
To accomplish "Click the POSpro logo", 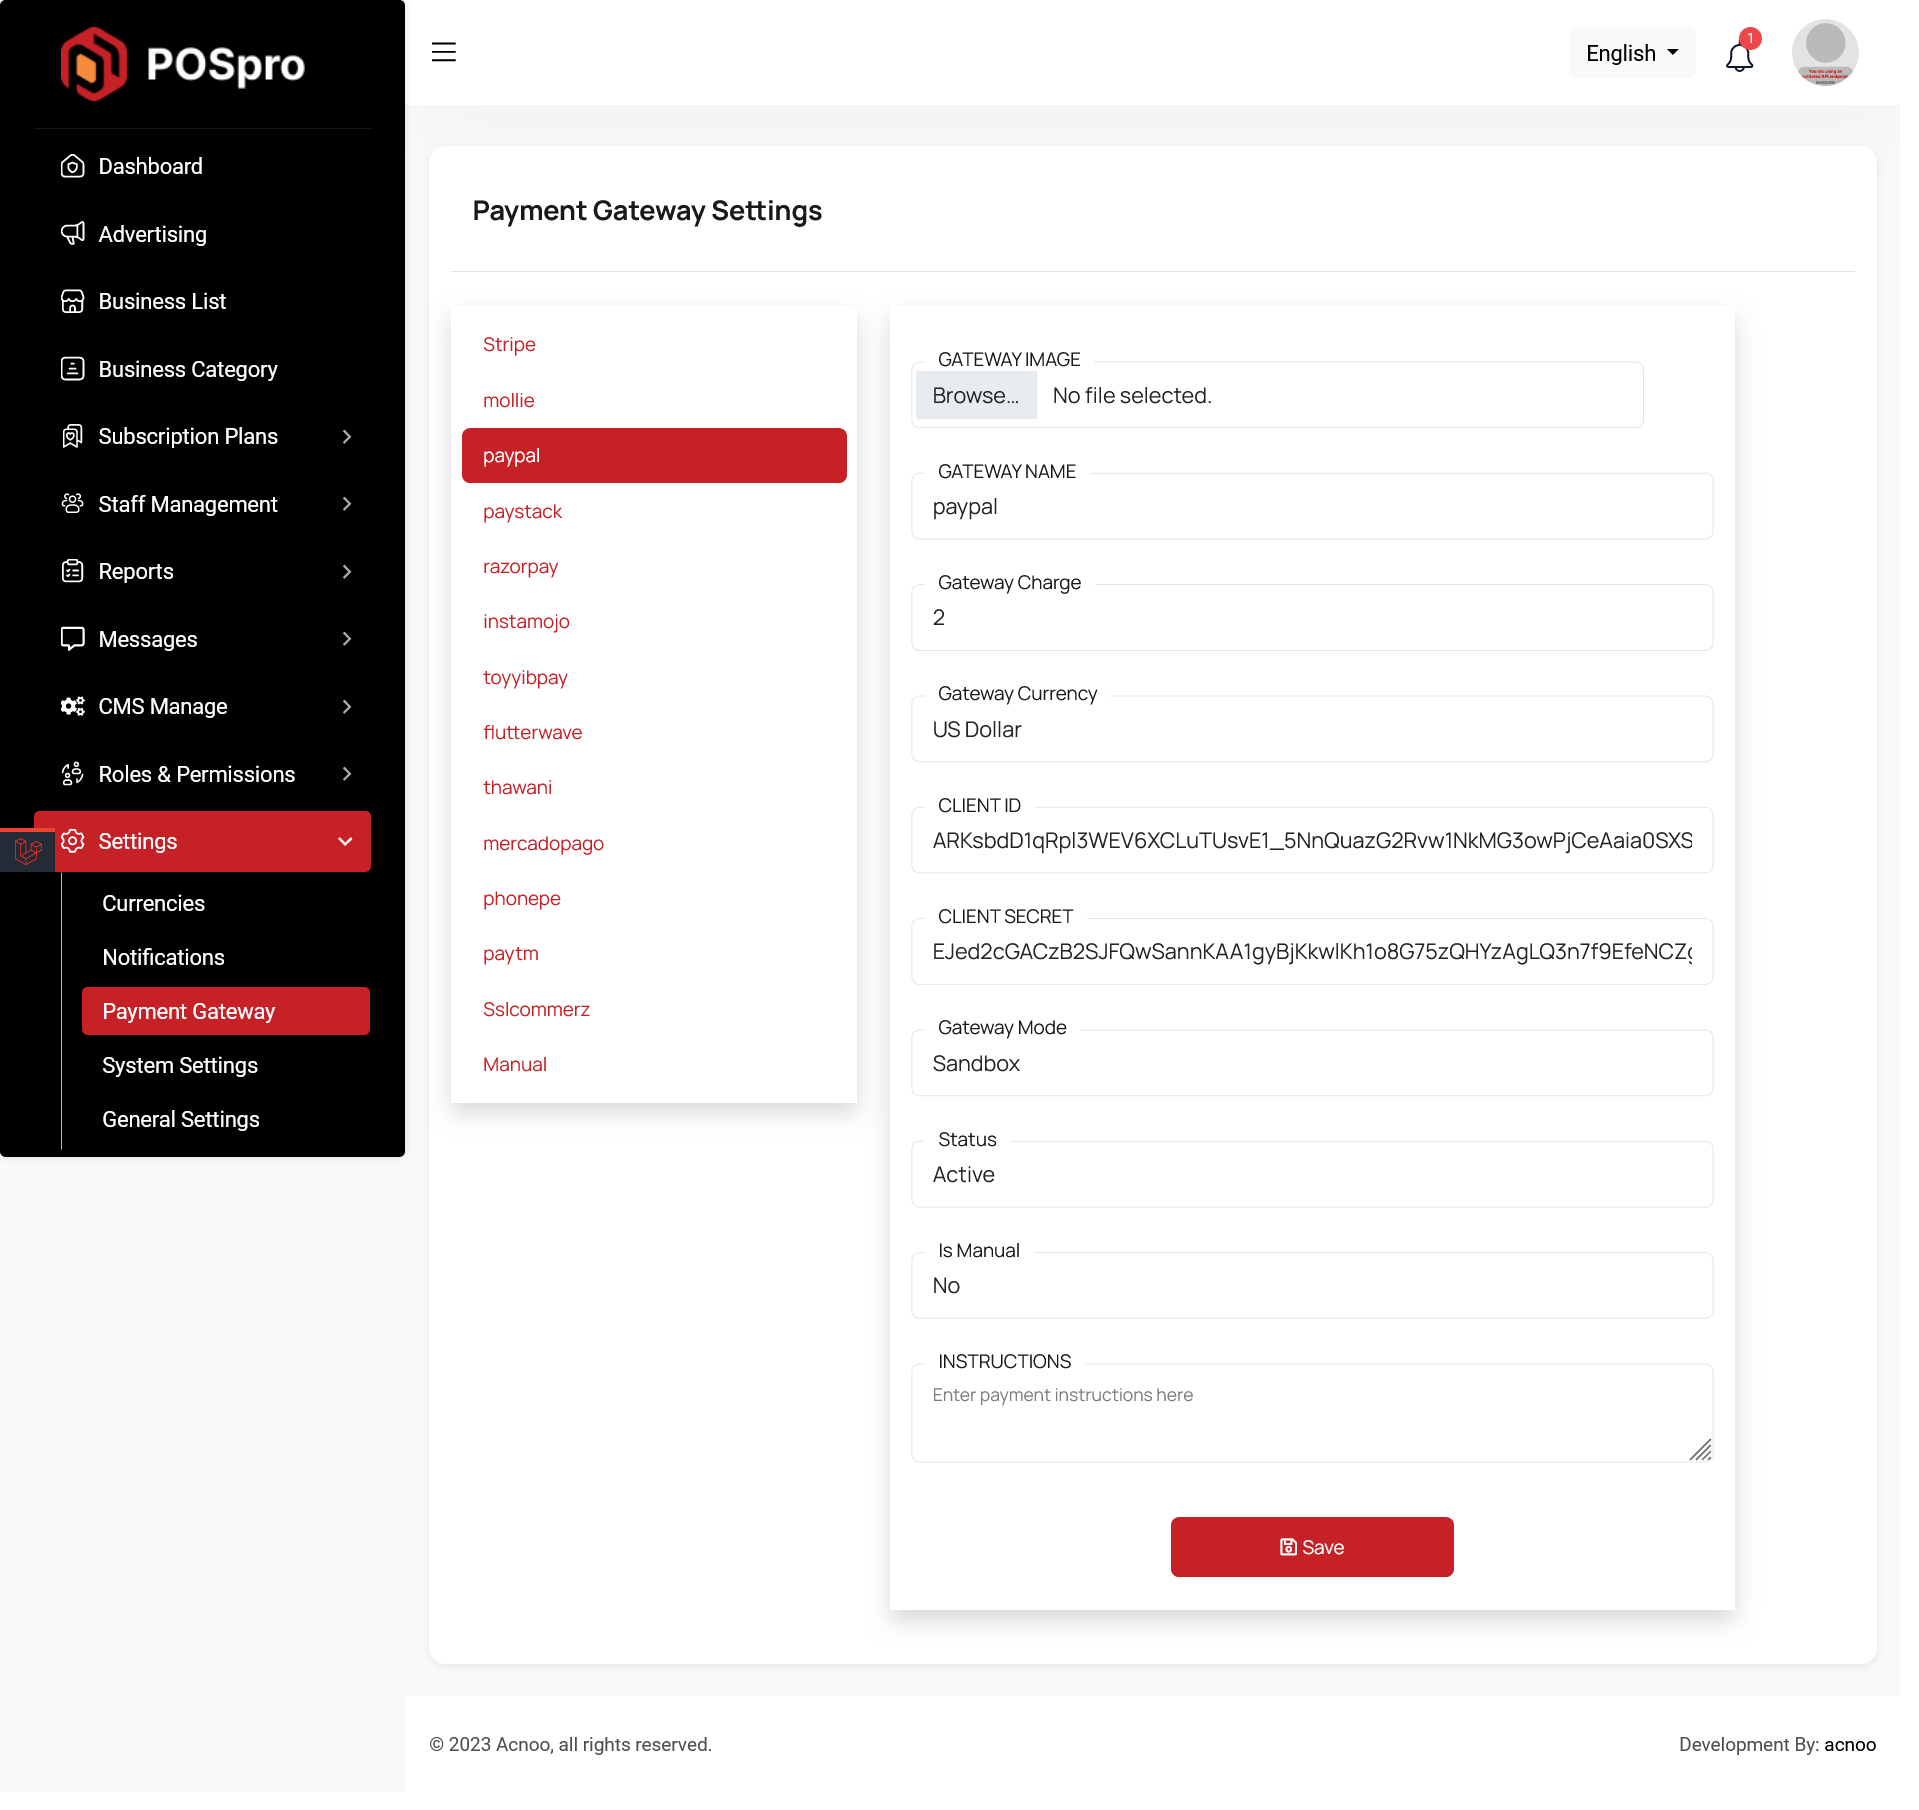I will pyautogui.click(x=183, y=64).
